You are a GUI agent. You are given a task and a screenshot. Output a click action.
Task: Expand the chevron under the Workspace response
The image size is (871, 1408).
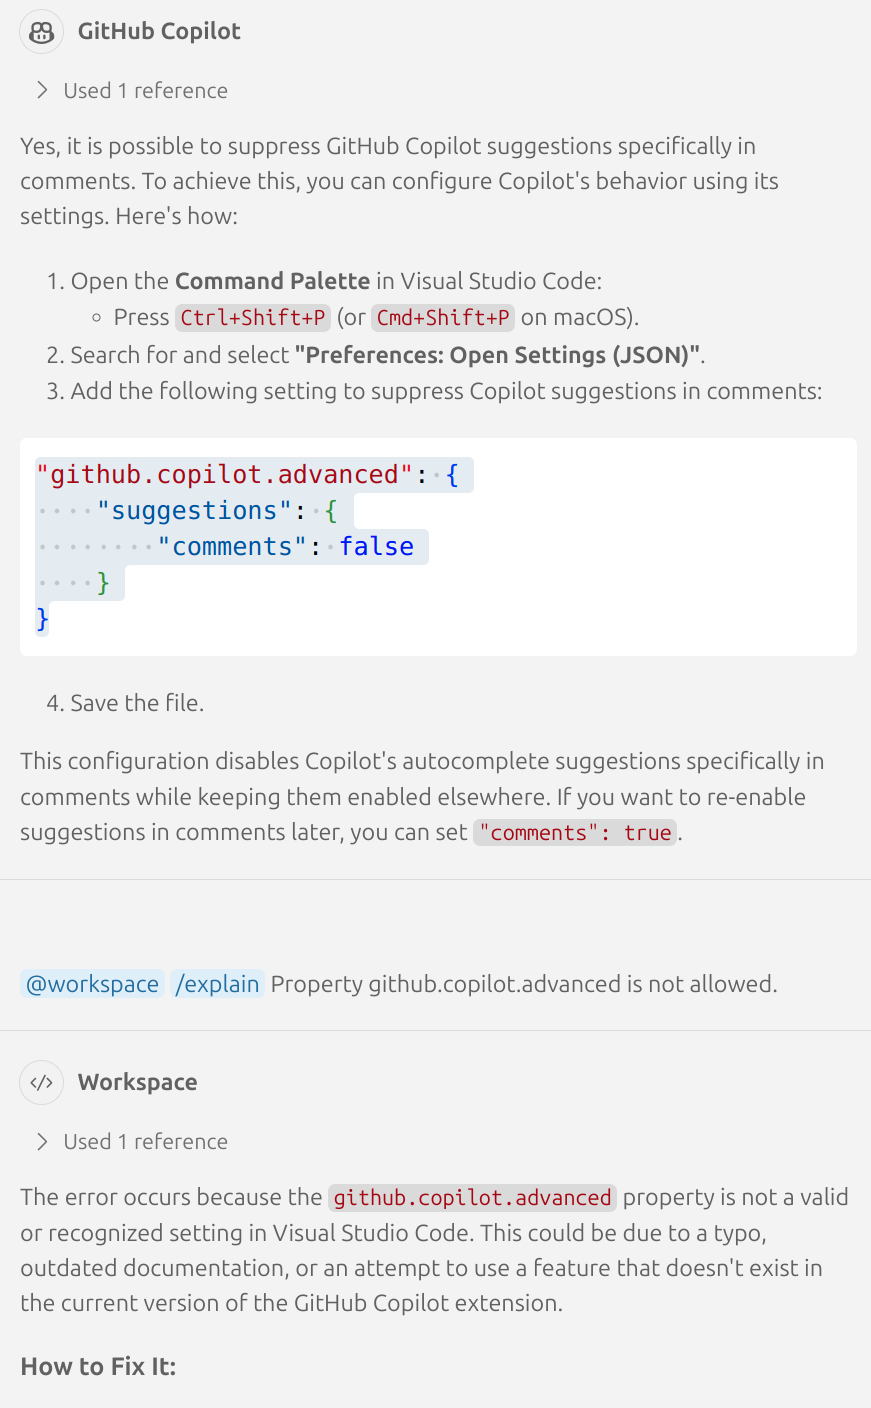coord(42,1141)
